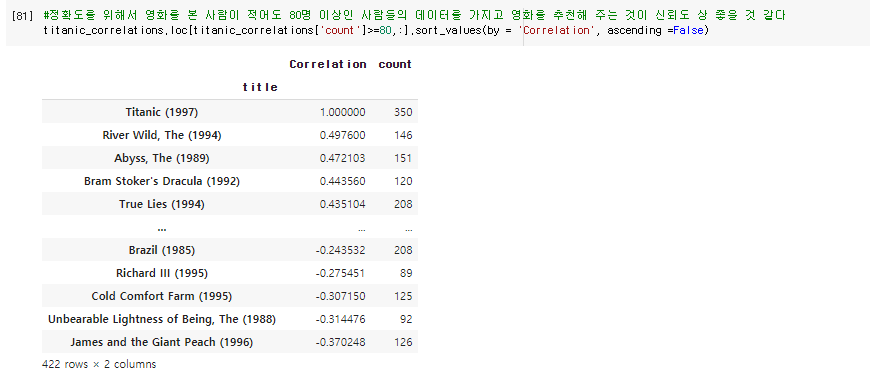Click count value 151 for Abyss
870x376 pixels.
pyautogui.click(x=403, y=159)
